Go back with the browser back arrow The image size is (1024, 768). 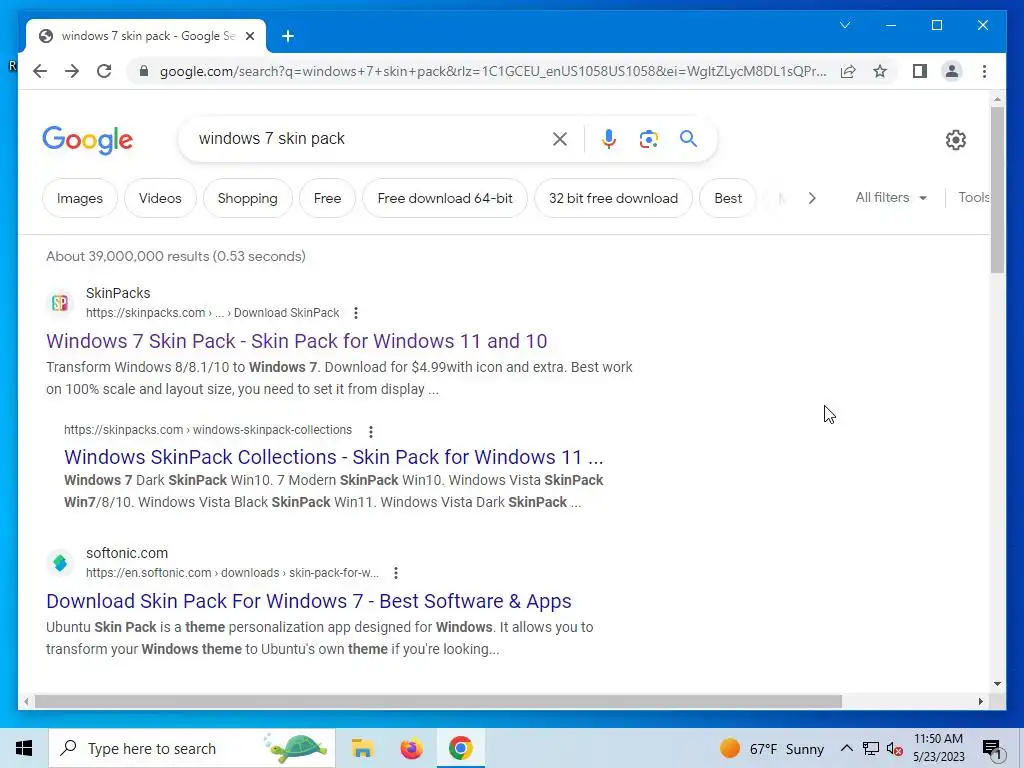40,71
